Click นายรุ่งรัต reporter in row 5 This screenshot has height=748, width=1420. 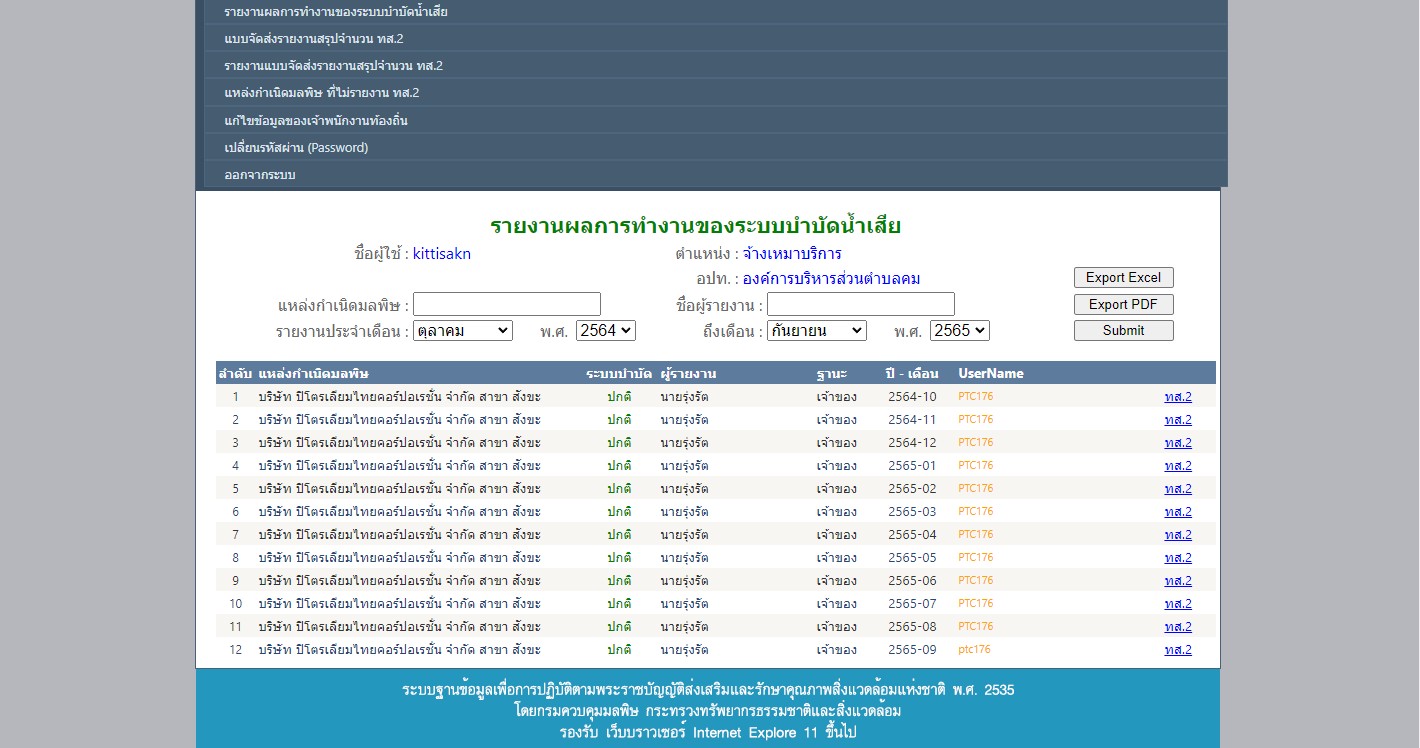tap(684, 488)
